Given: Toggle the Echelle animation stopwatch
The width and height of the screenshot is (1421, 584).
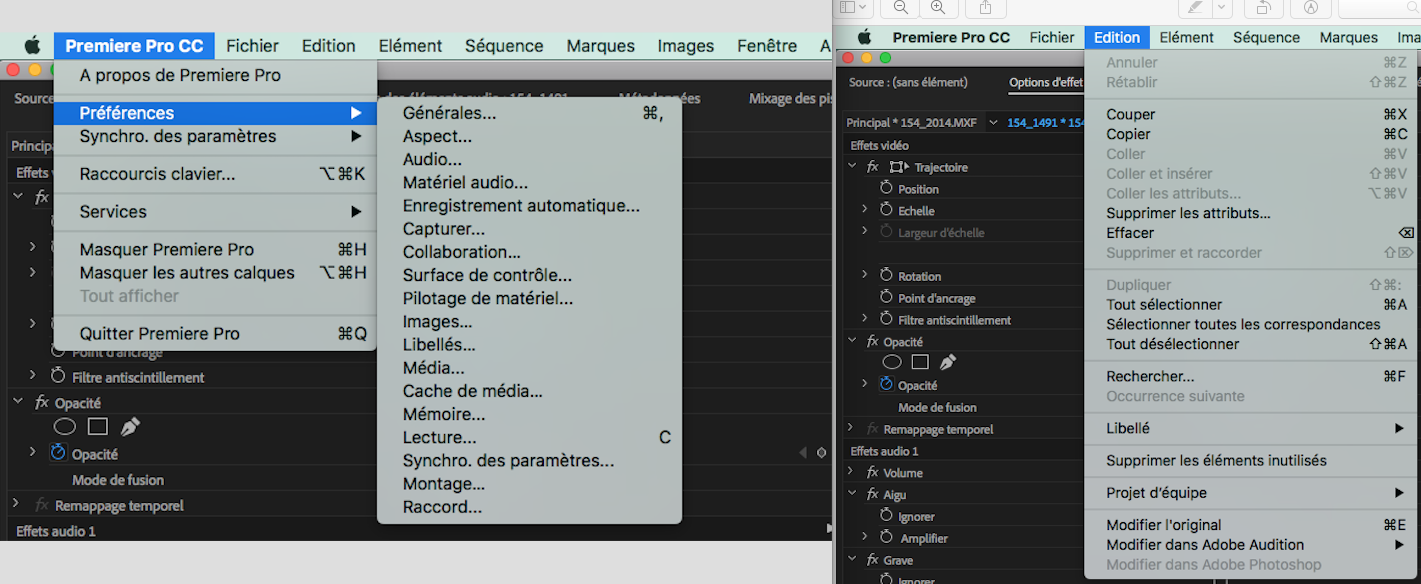Looking at the screenshot, I should [x=886, y=211].
